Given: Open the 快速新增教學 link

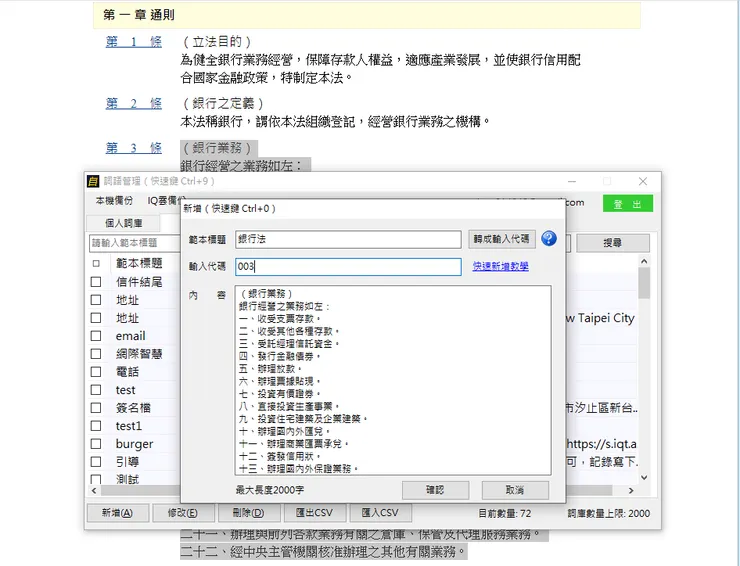Looking at the screenshot, I should click(500, 266).
